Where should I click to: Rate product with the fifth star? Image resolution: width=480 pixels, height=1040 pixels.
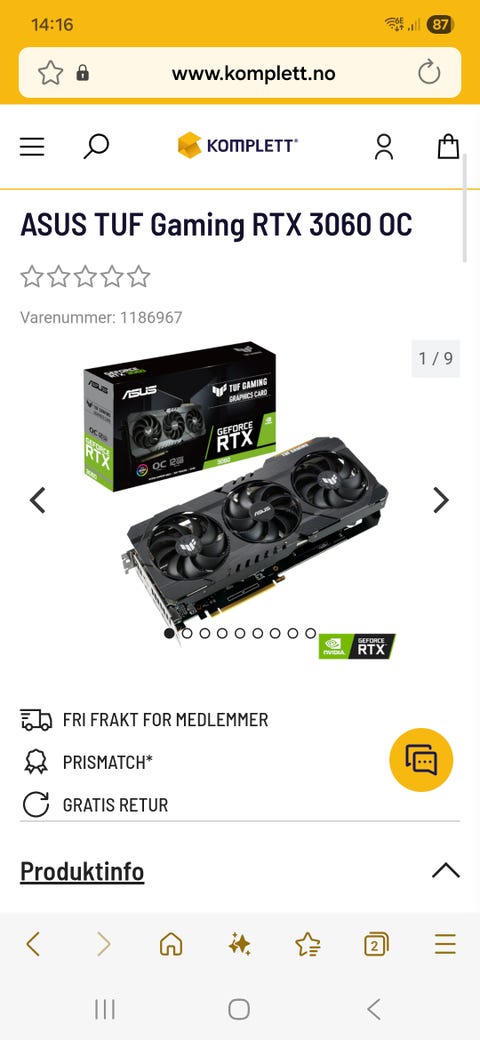point(139,276)
